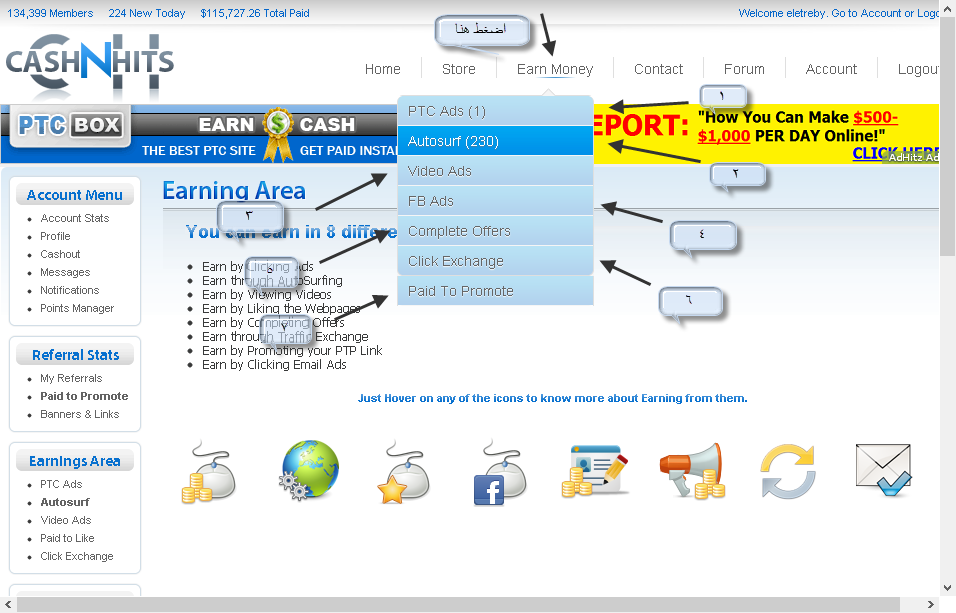The height and width of the screenshot is (613, 956).
Task: Click the megaphone with coins icon
Action: [693, 471]
